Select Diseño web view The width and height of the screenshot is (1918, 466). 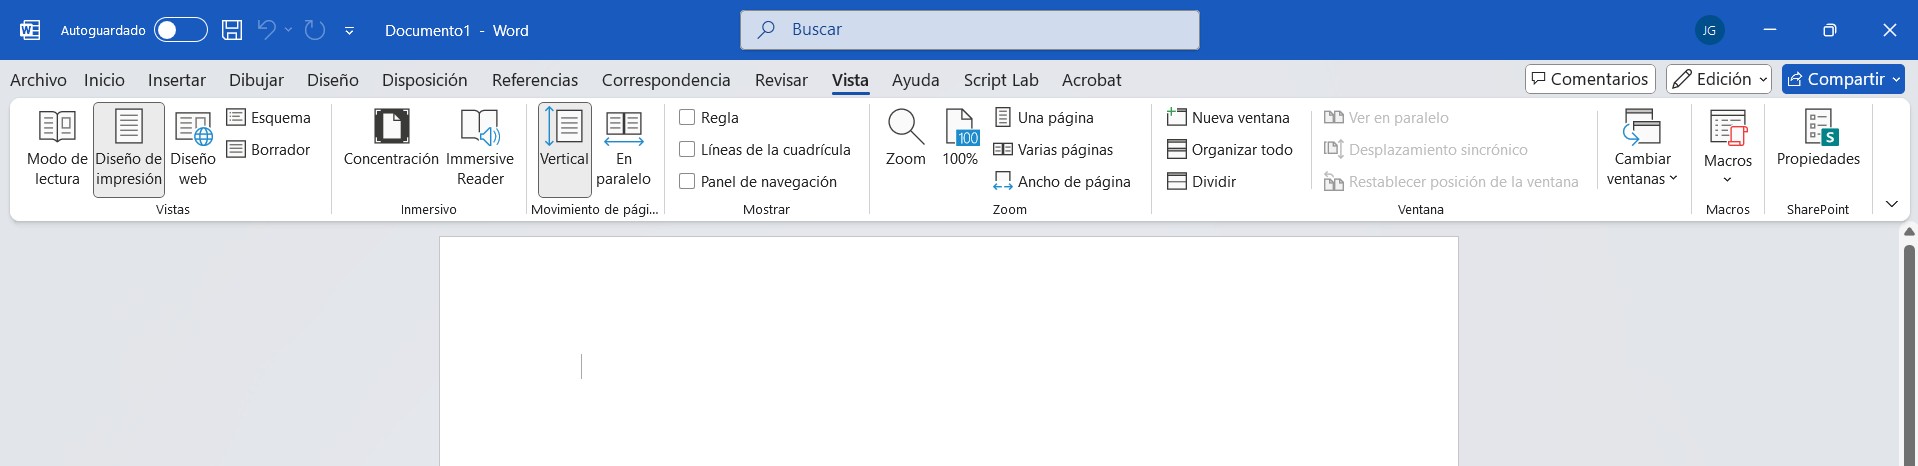193,148
